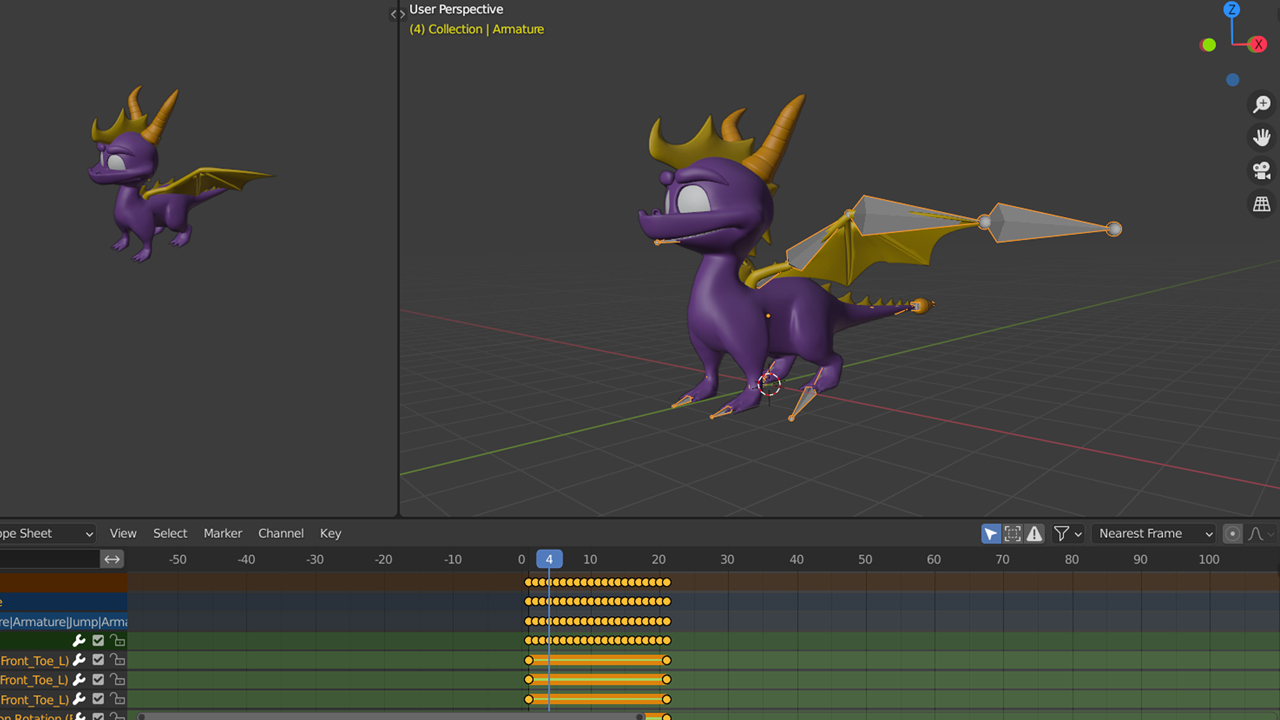Switch perspective/orthographic with the grid icon
Screen dimensions: 1280x720
pos(1262,203)
